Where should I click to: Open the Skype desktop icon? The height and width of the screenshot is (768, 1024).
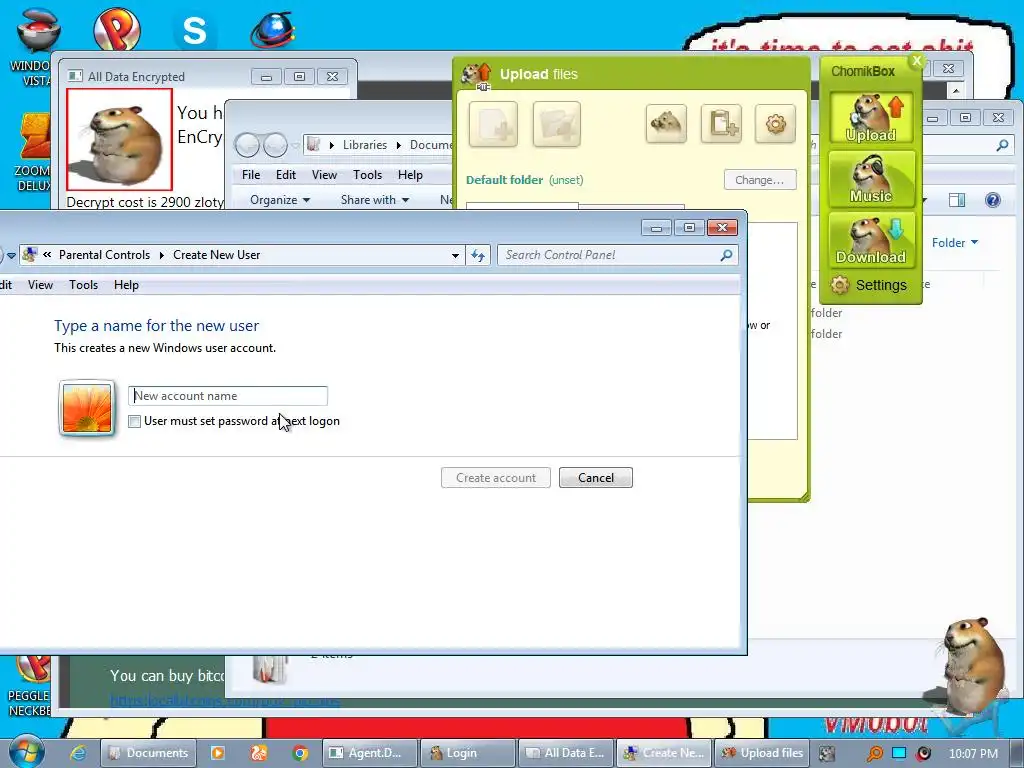(x=194, y=30)
